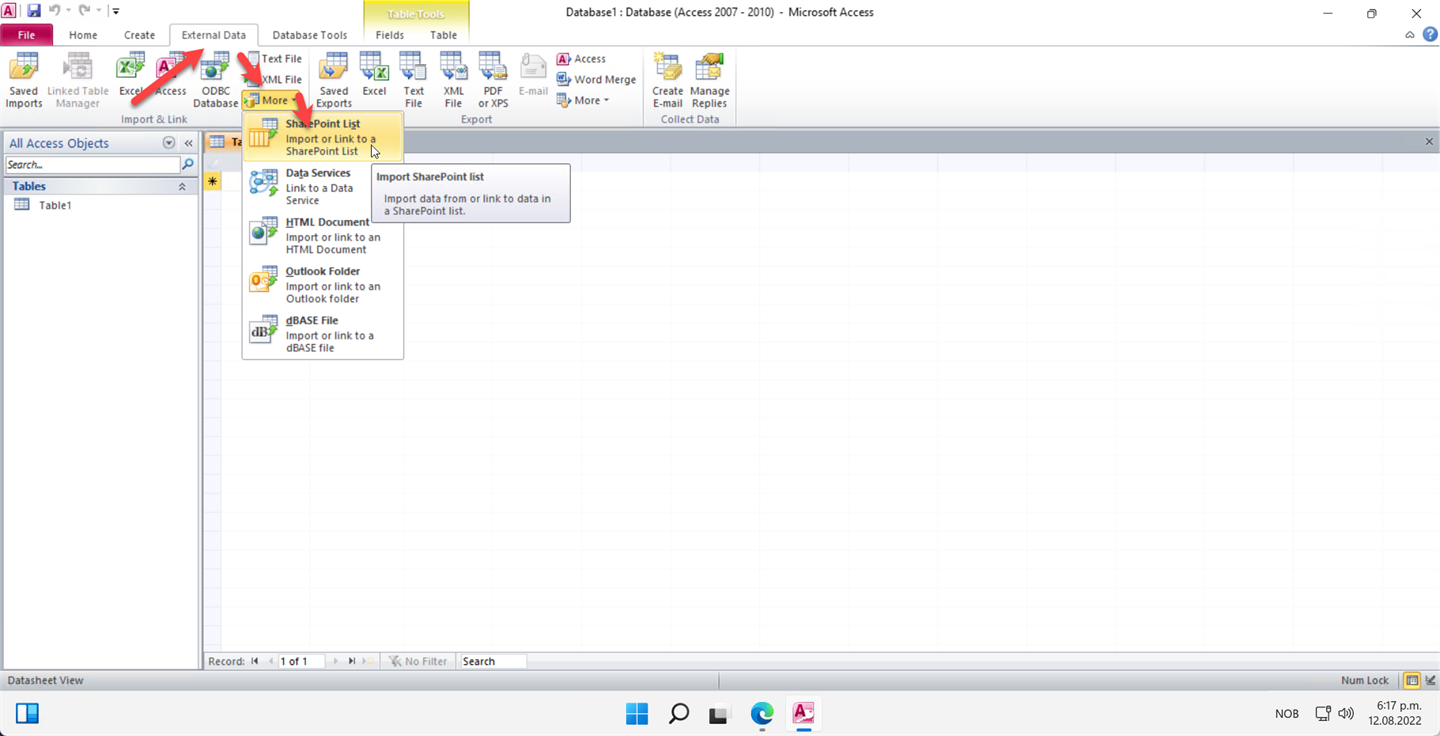
Task: Open the widgets panel on taskbar
Action: [x=28, y=714]
